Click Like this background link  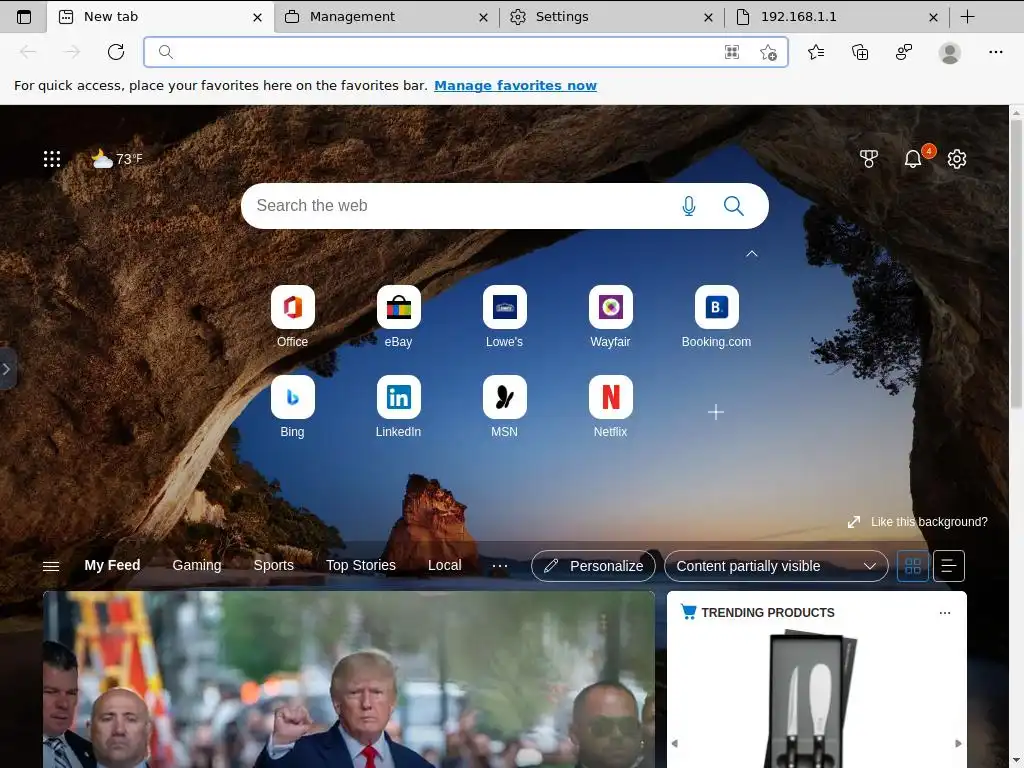pos(918,522)
